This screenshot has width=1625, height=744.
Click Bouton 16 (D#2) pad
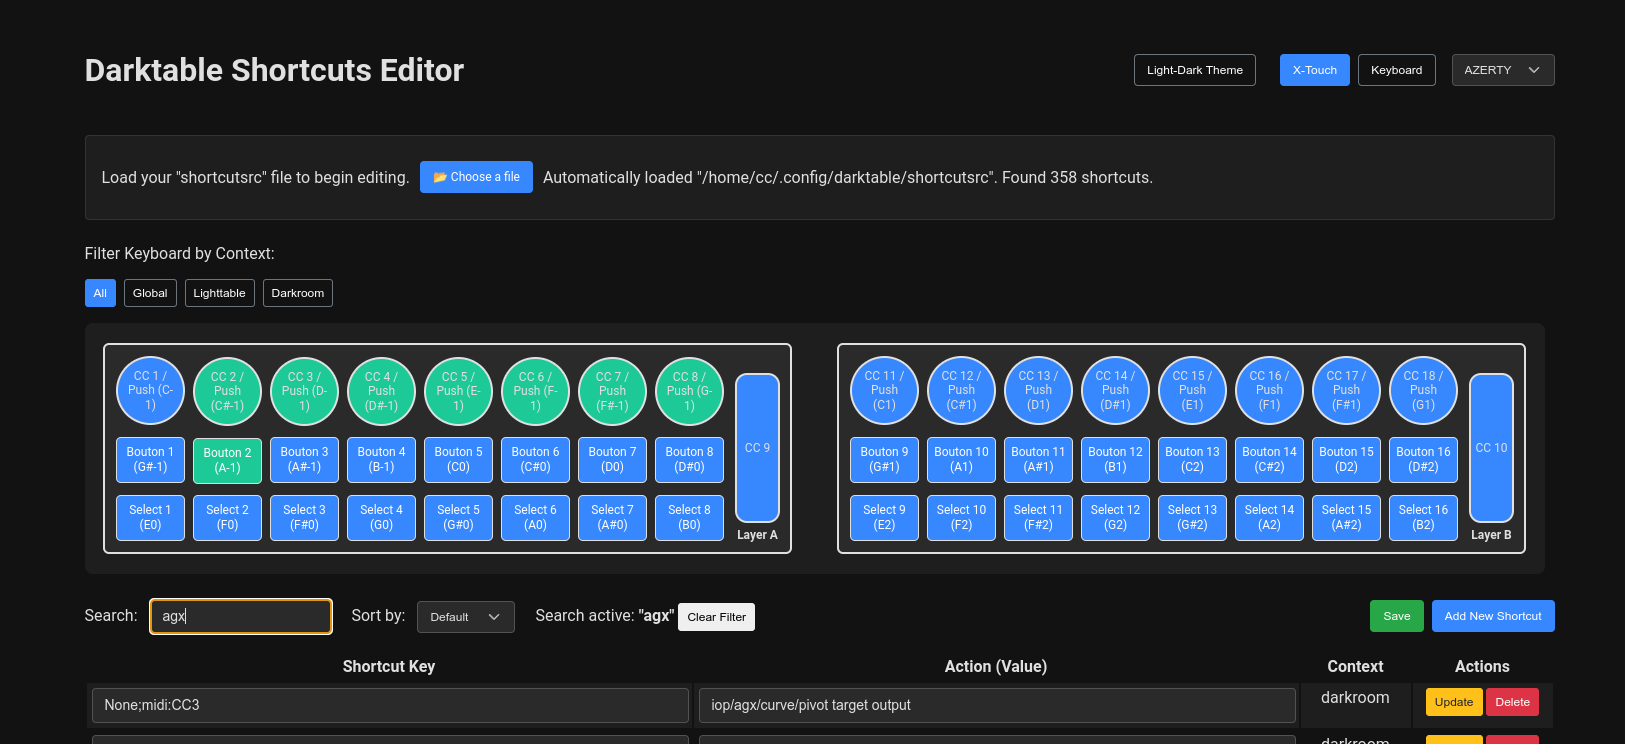pos(1424,460)
